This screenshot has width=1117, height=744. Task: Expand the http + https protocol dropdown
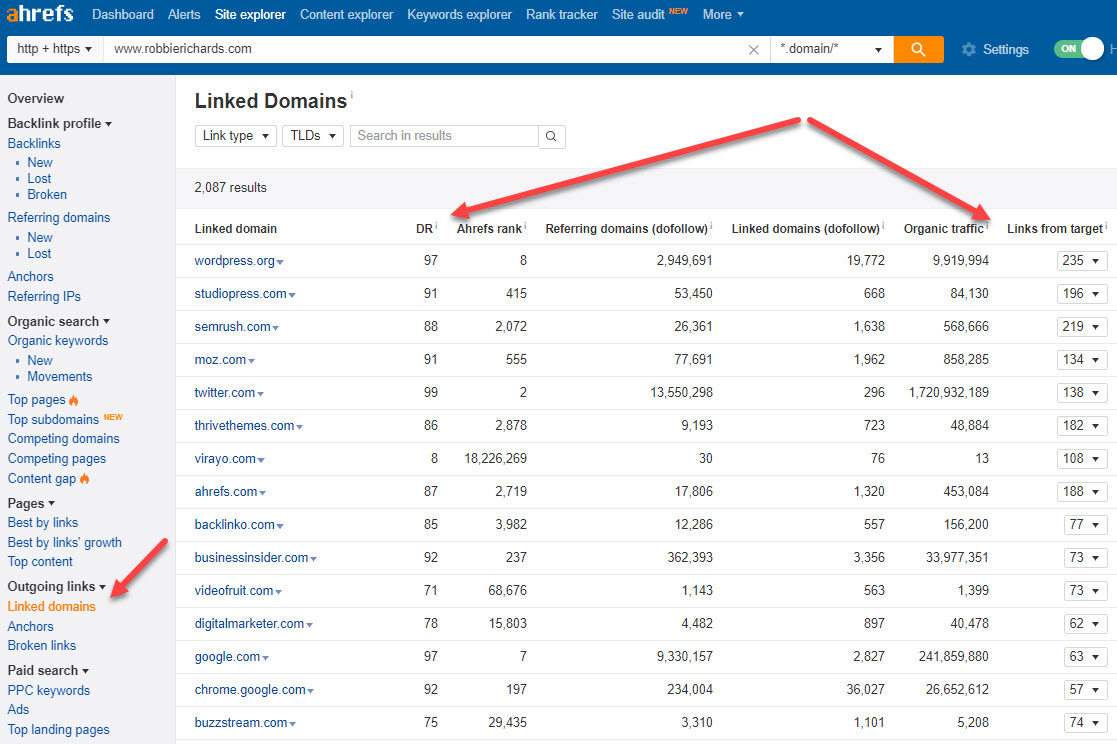55,49
